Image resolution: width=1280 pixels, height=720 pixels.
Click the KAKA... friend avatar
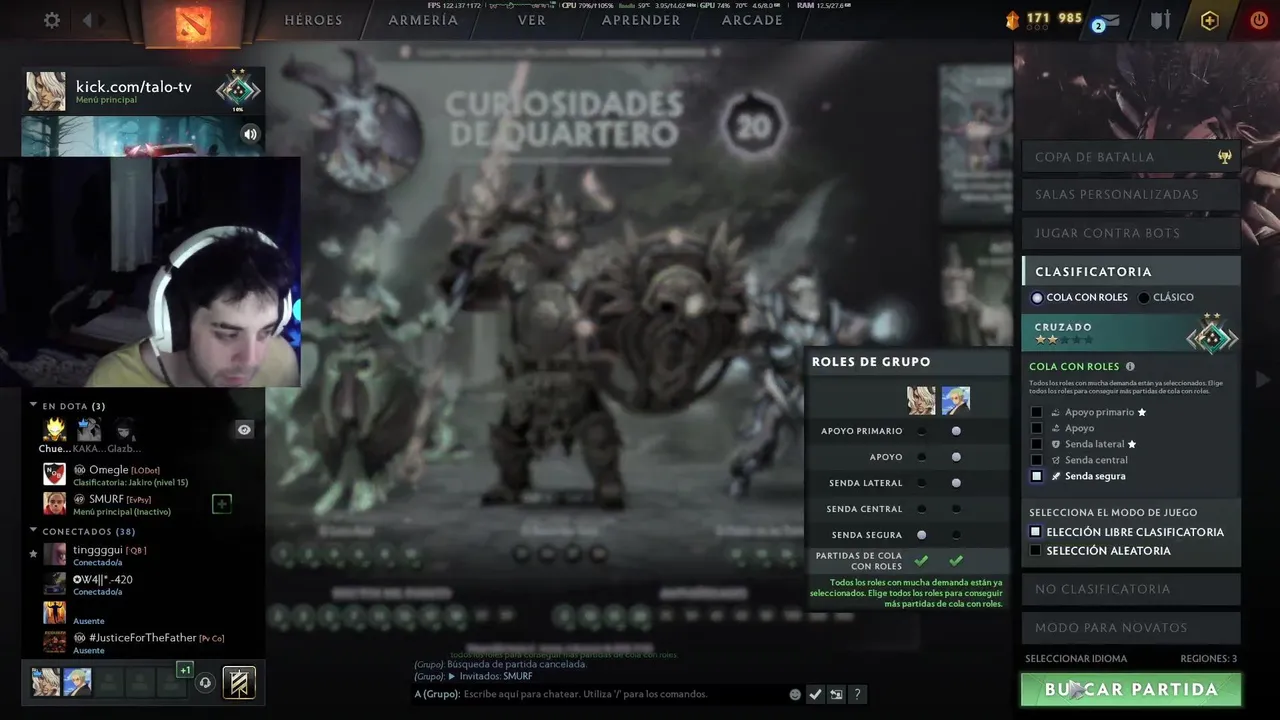[89, 430]
